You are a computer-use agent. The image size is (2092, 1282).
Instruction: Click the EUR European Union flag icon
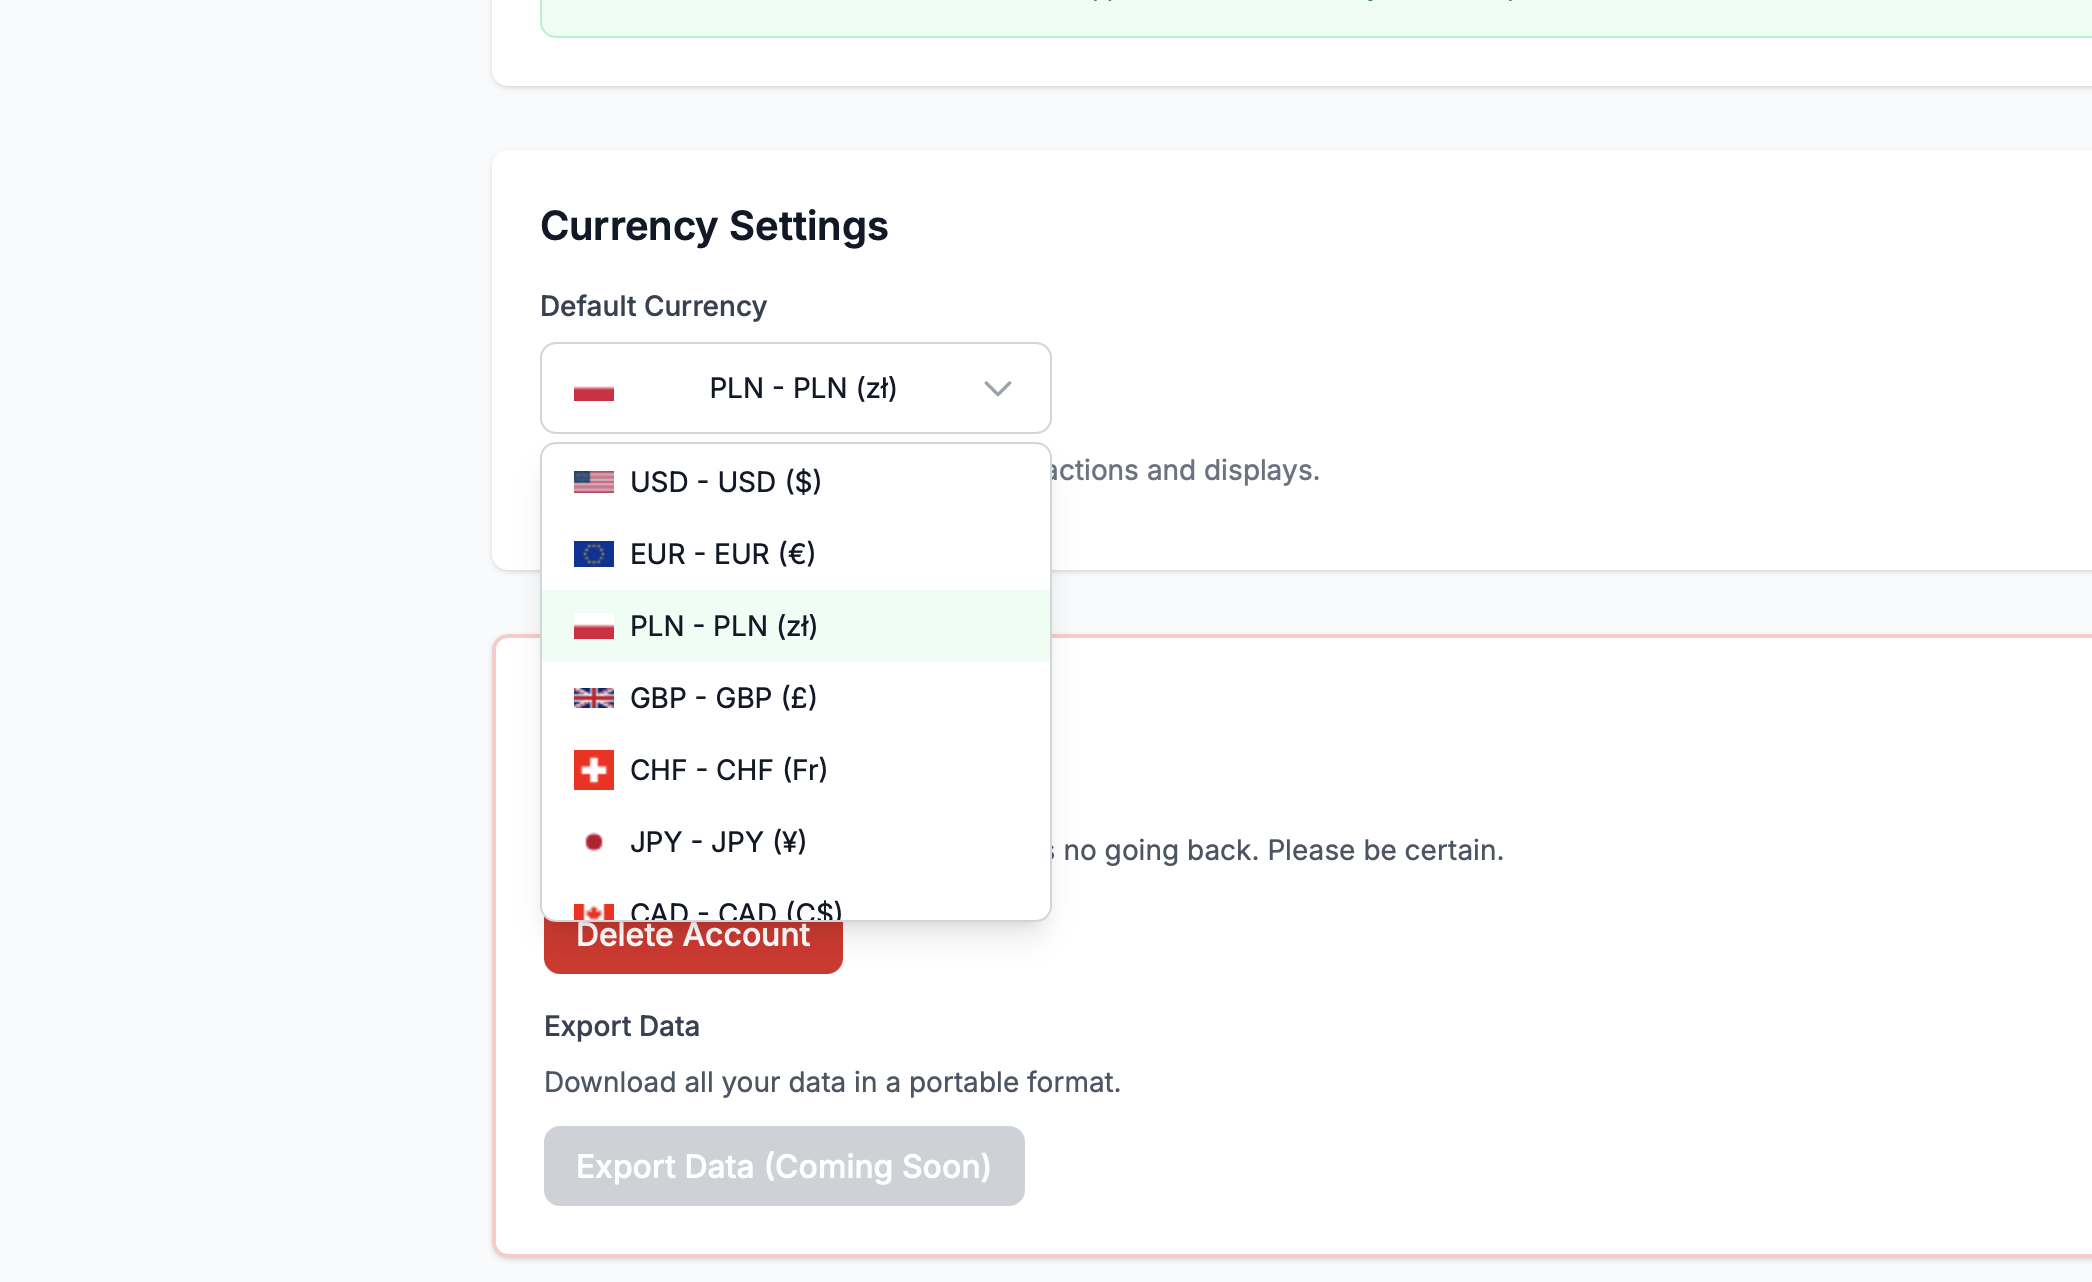click(593, 553)
